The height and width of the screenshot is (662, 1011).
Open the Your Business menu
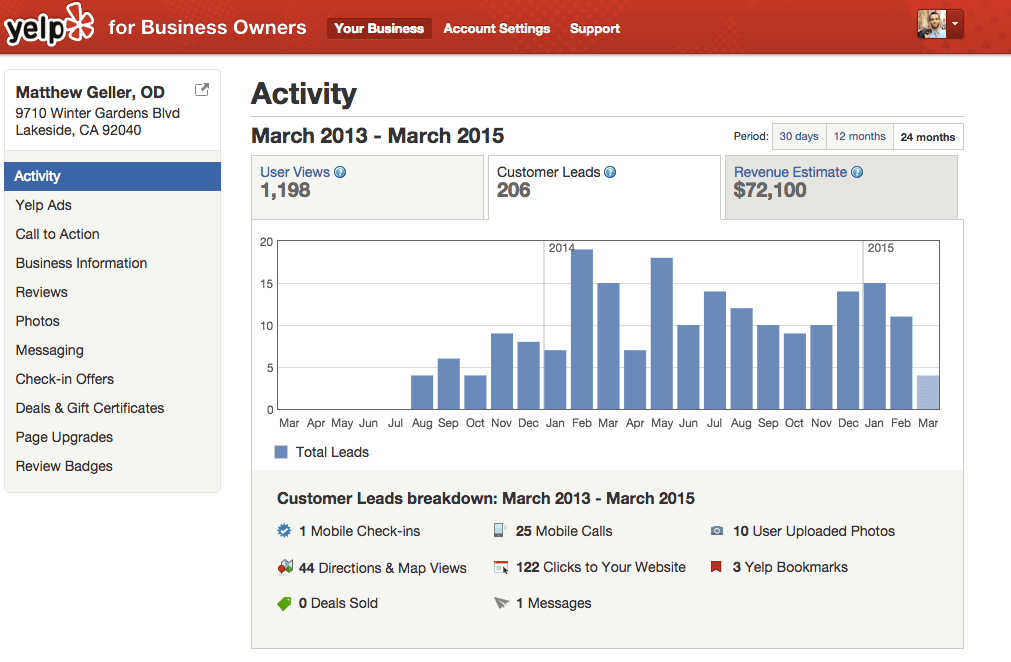click(379, 28)
